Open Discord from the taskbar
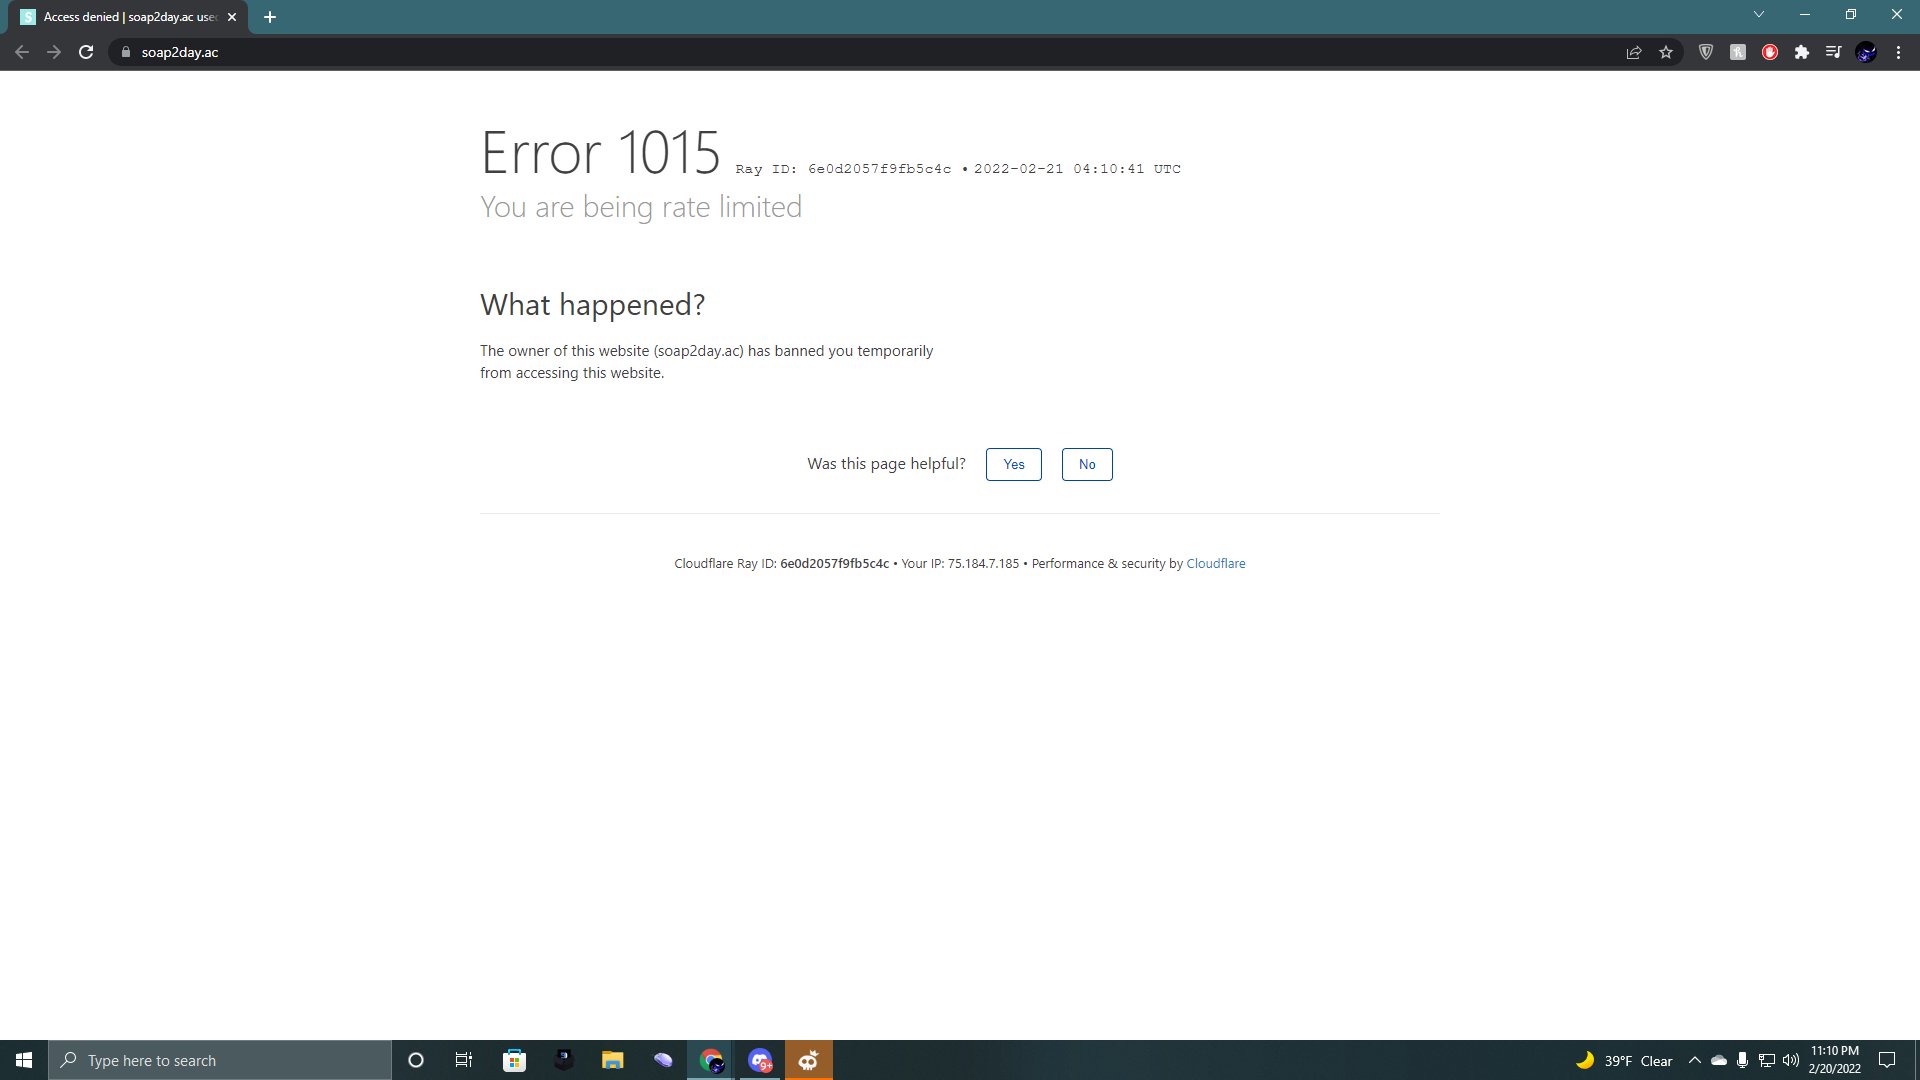The width and height of the screenshot is (1920, 1080). click(760, 1060)
